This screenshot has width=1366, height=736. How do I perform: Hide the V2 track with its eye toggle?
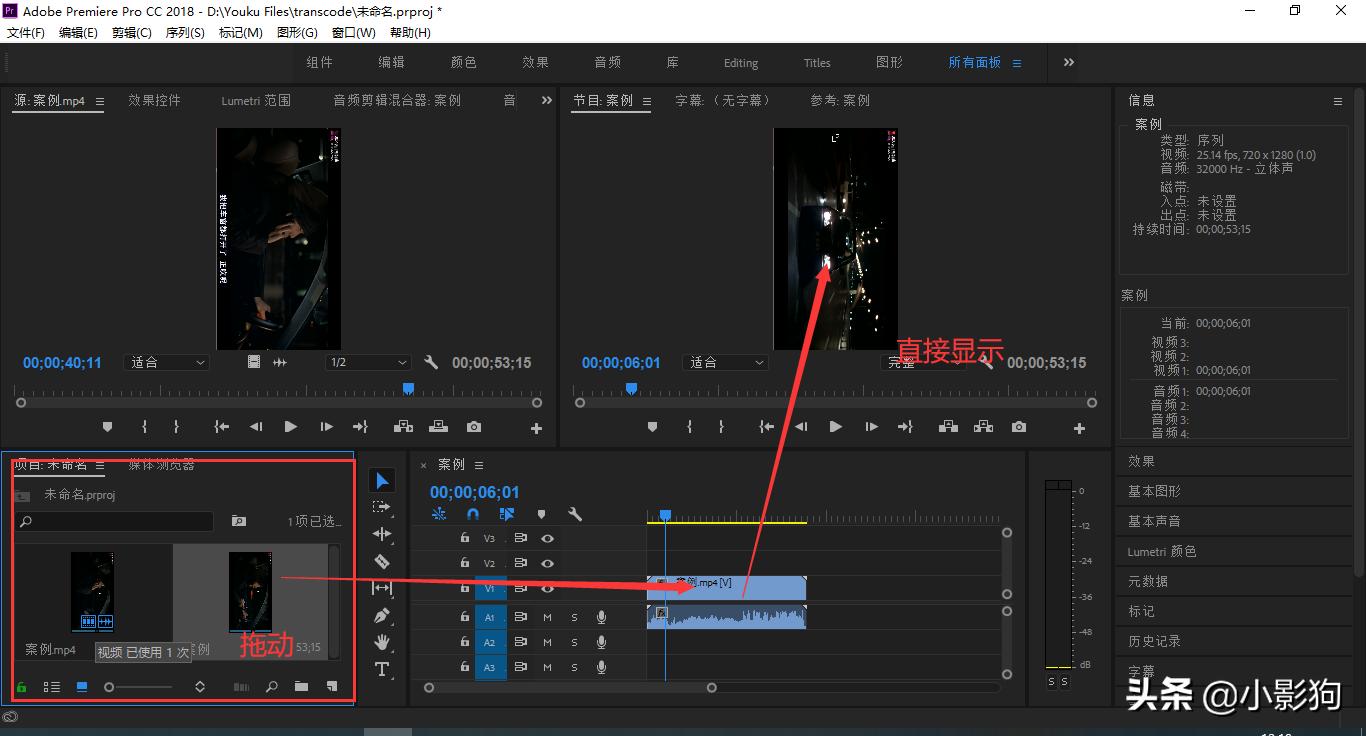point(547,564)
